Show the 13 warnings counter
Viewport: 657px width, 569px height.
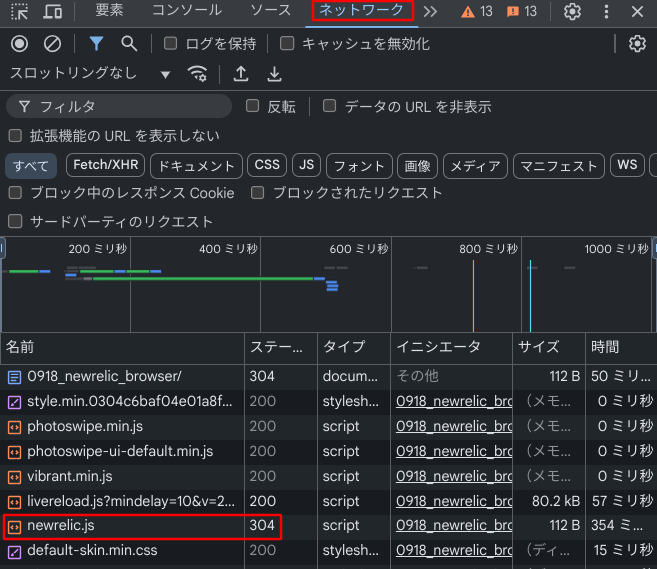477,11
